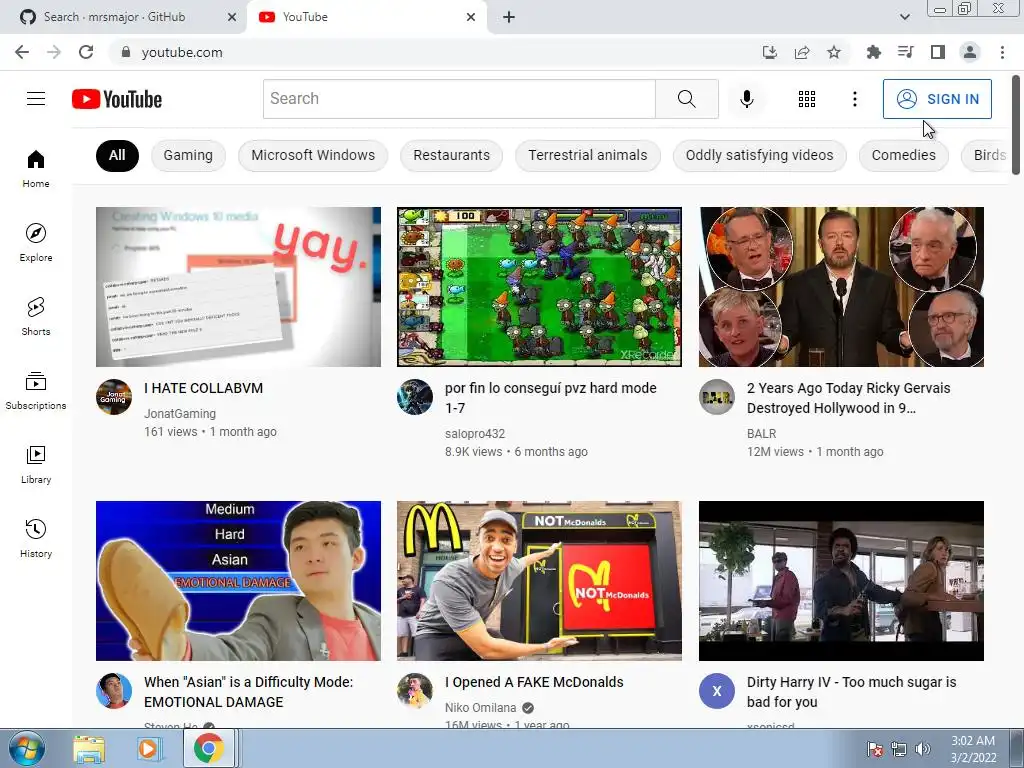
Task: Open Subscriptions in sidebar
Action: pyautogui.click(x=36, y=391)
